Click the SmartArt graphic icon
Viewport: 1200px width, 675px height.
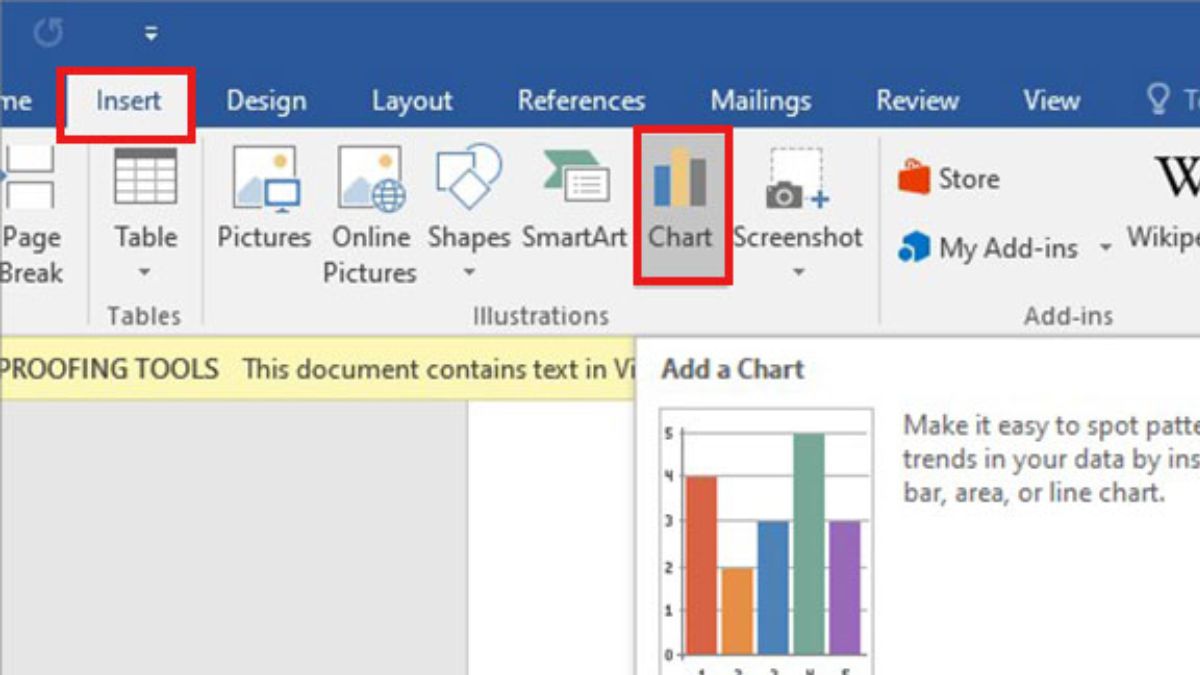(575, 181)
